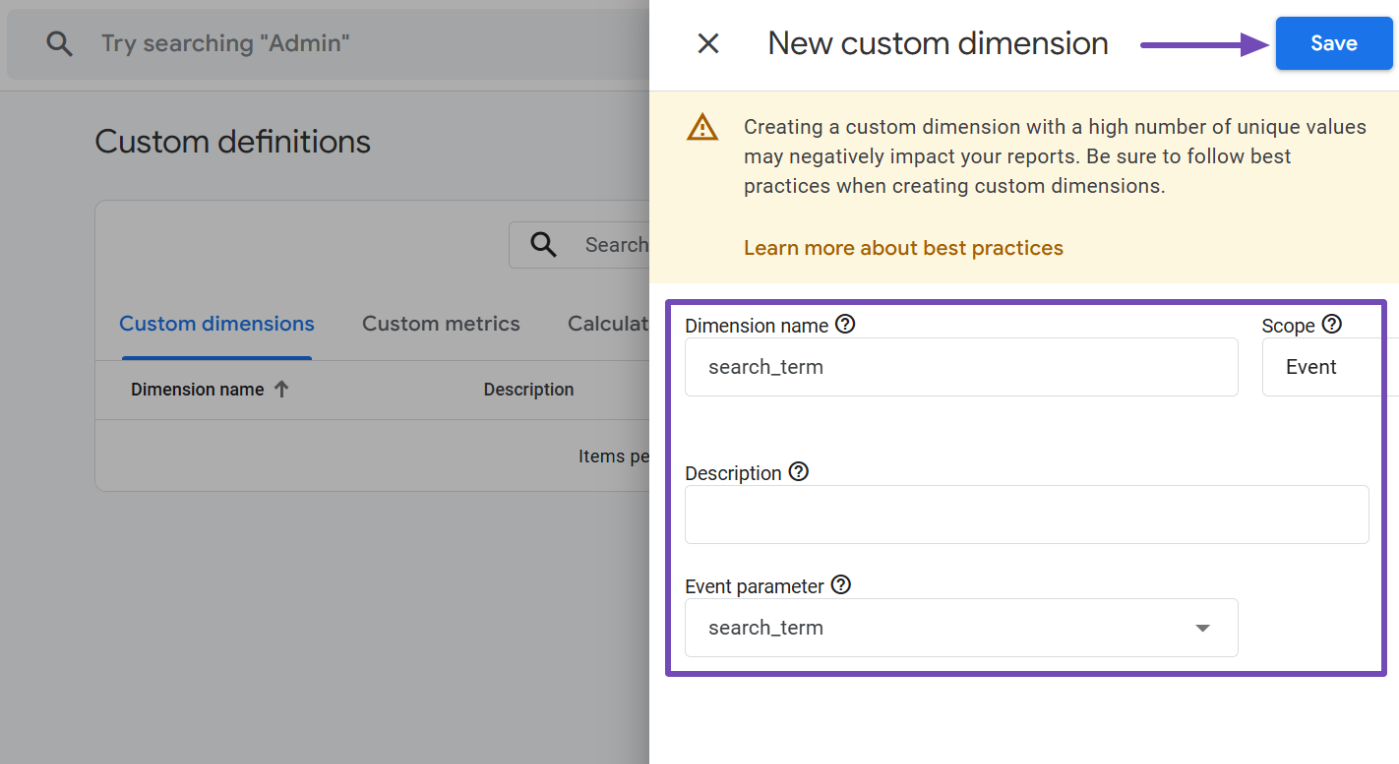This screenshot has width=1399, height=764.
Task: Open the Scope dropdown set to Event
Action: coord(1329,367)
